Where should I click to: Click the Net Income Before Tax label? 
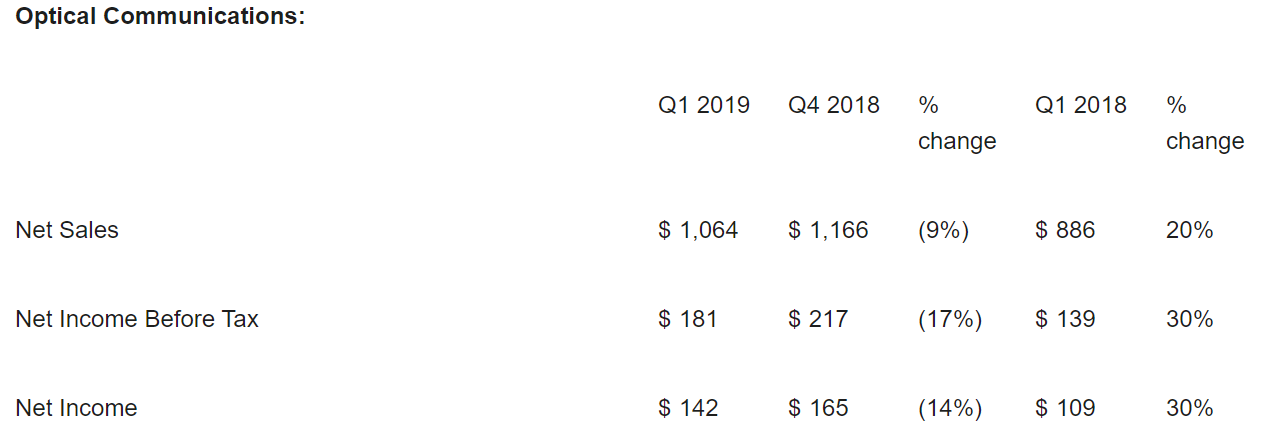pos(137,319)
